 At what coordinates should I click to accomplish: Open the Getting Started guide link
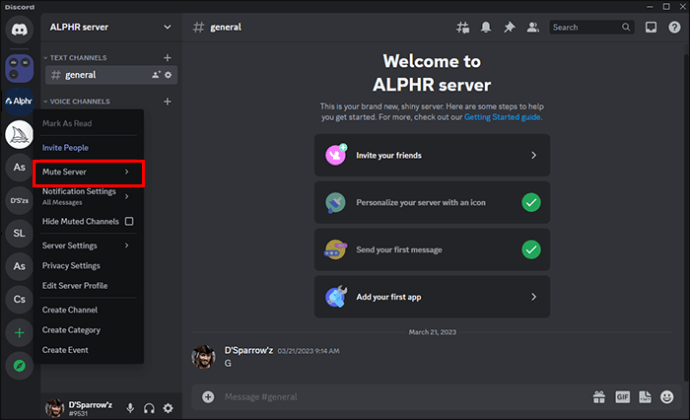pyautogui.click(x=502, y=117)
